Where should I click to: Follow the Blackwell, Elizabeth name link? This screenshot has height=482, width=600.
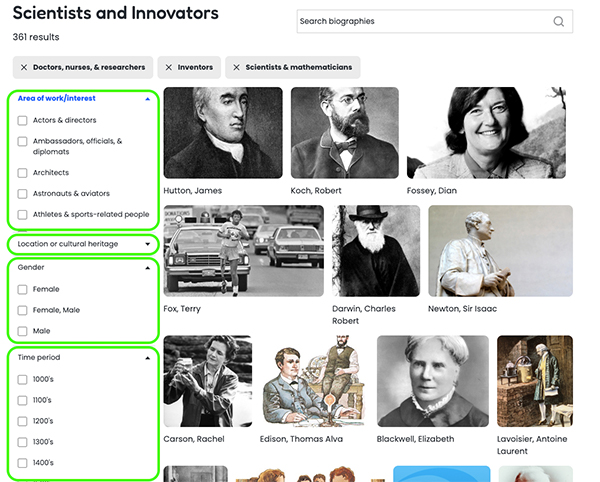[x=415, y=439]
